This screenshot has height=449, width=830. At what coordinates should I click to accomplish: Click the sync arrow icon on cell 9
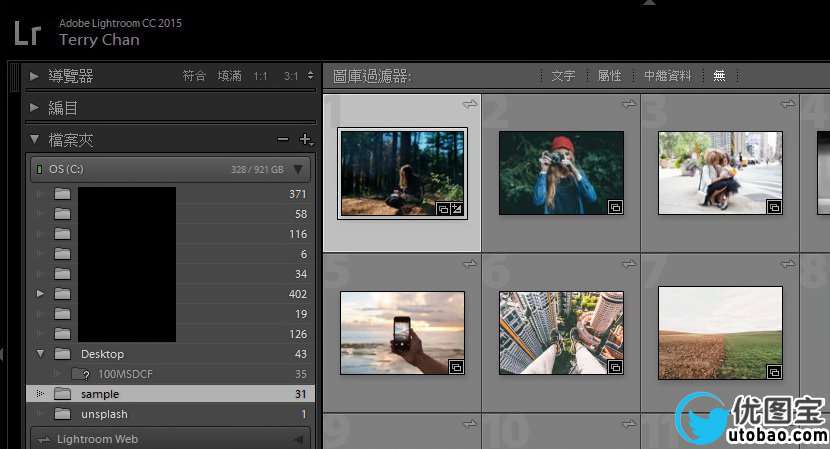point(470,424)
